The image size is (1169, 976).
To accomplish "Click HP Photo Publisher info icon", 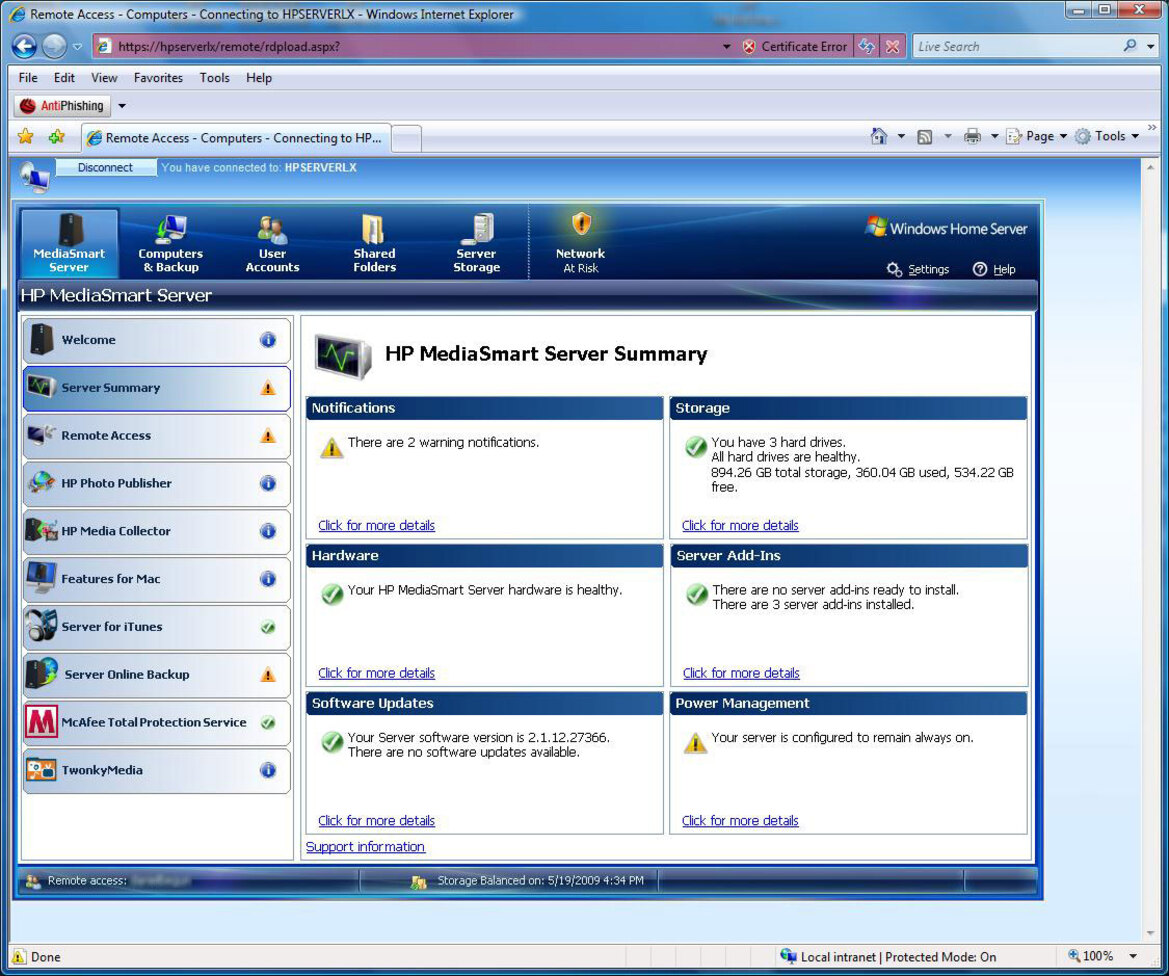I will (x=268, y=483).
